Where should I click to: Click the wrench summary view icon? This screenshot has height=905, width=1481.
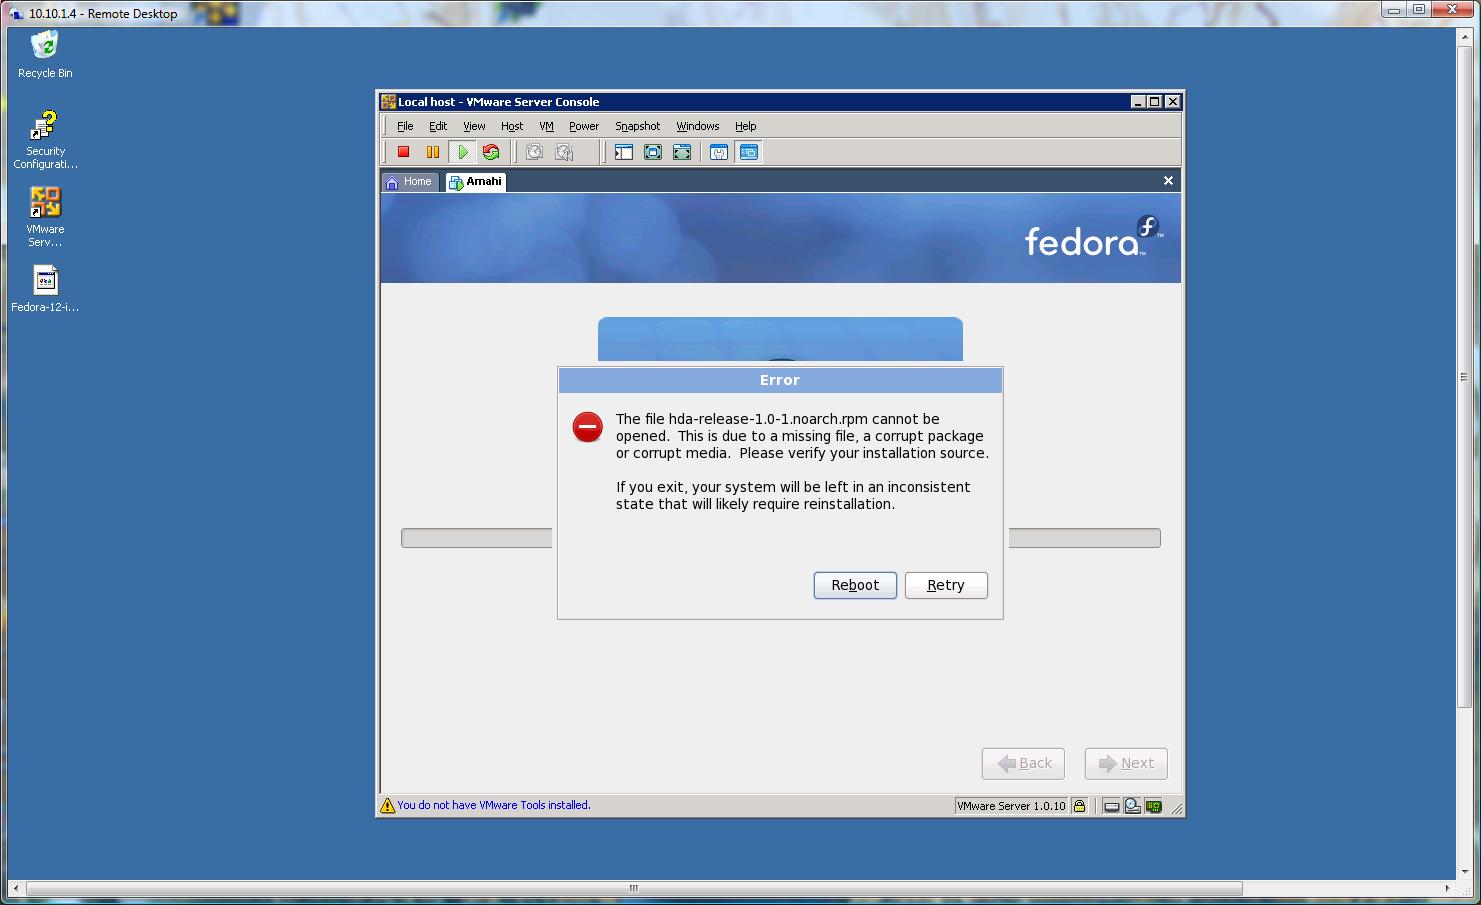(x=719, y=152)
